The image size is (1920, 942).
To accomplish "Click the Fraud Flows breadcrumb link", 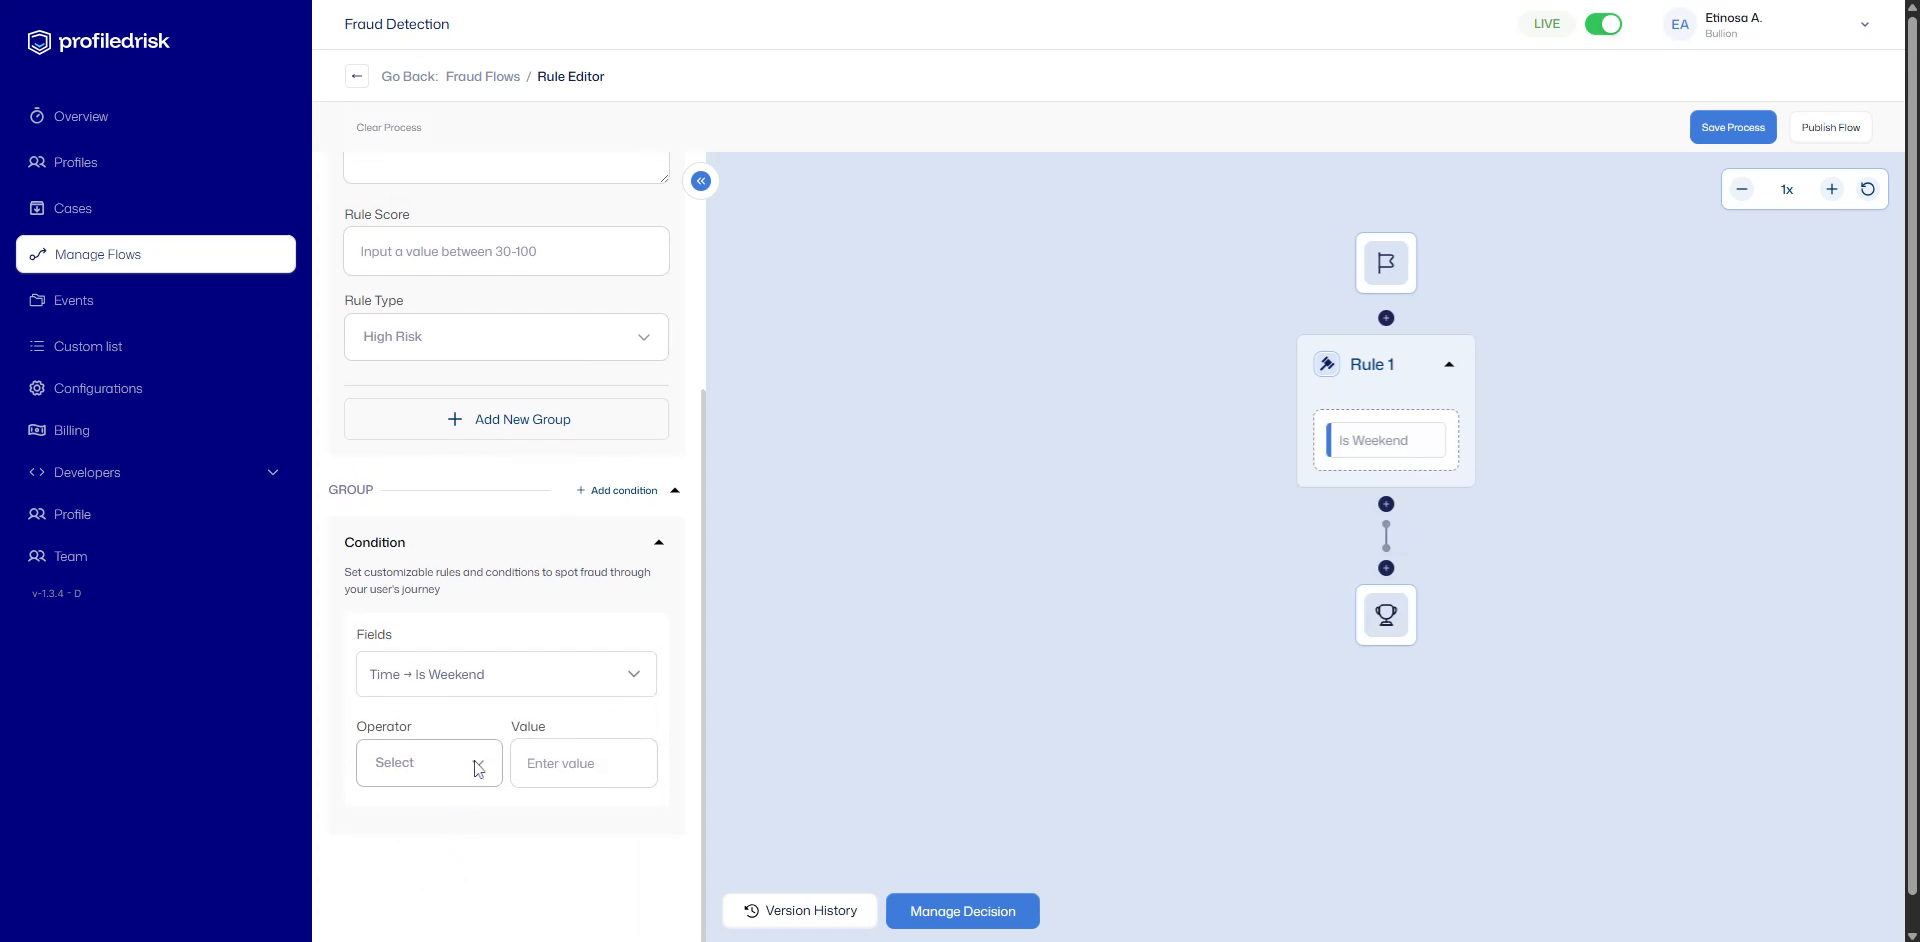I will pos(482,76).
